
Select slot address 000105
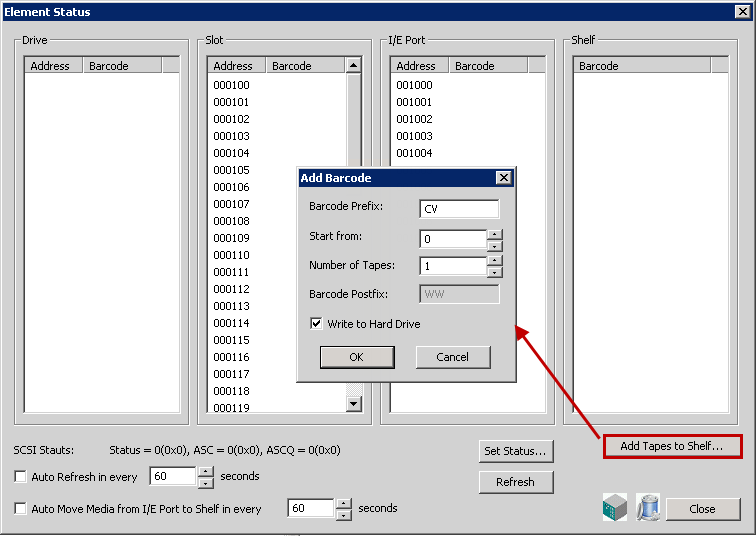[x=231, y=170]
